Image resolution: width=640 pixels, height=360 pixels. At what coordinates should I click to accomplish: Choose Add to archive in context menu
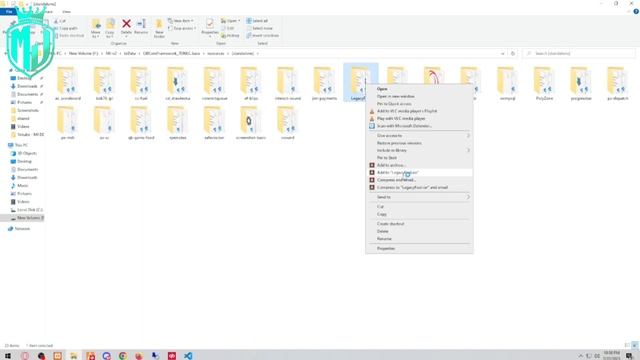pyautogui.click(x=420, y=165)
